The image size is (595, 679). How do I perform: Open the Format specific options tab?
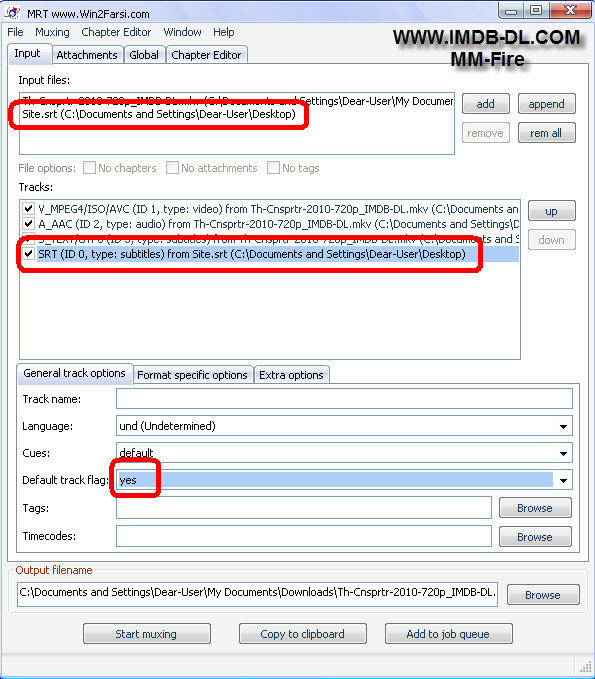click(192, 375)
